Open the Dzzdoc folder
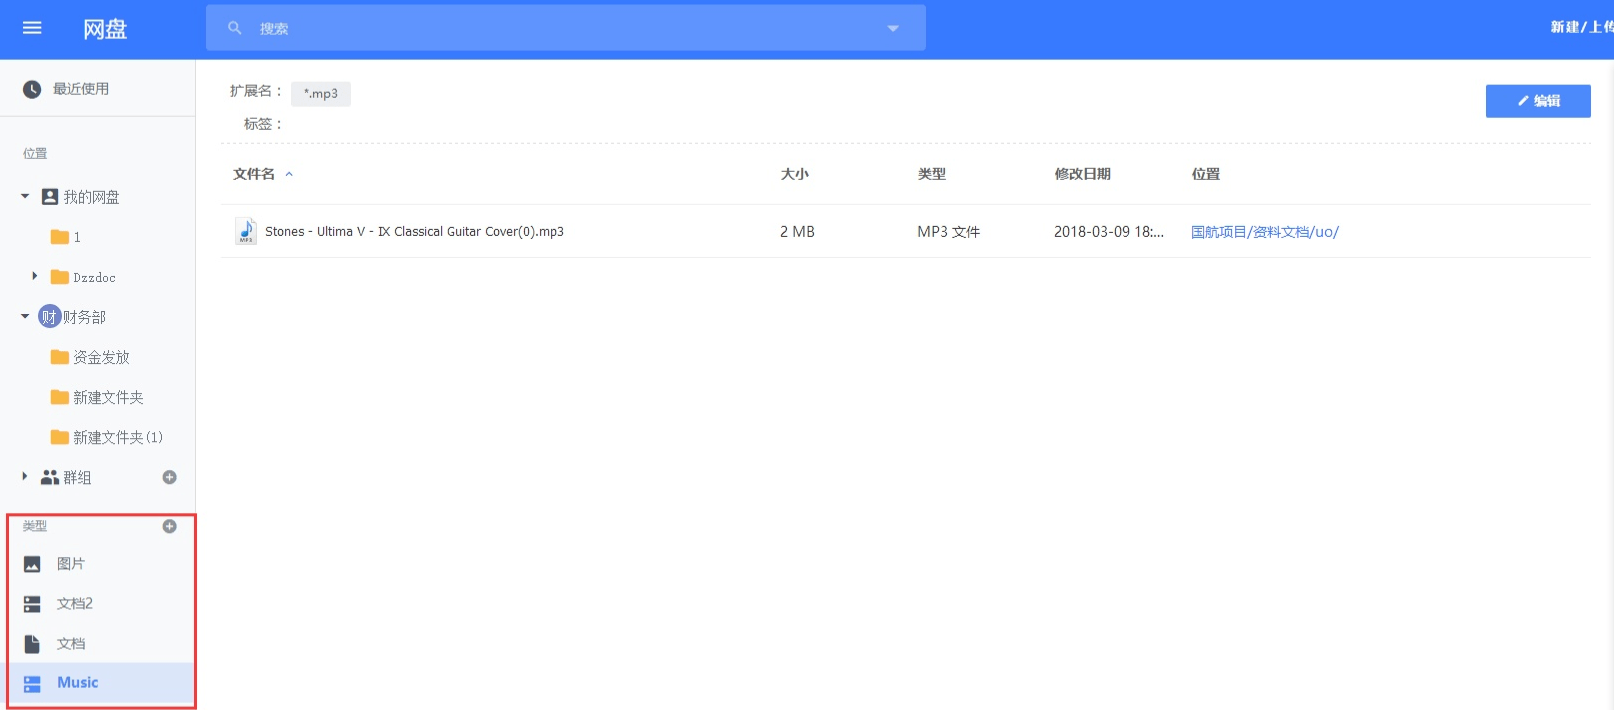 (x=94, y=277)
